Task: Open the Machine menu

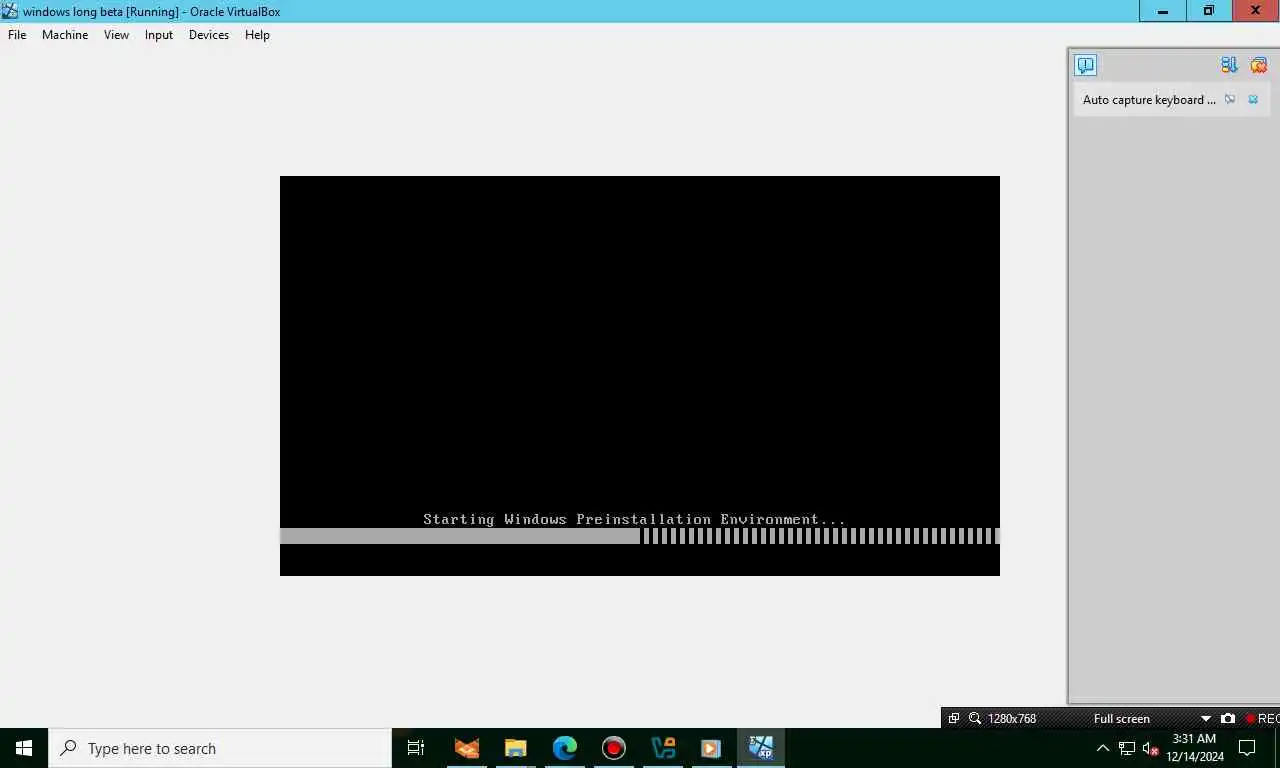Action: [x=65, y=35]
